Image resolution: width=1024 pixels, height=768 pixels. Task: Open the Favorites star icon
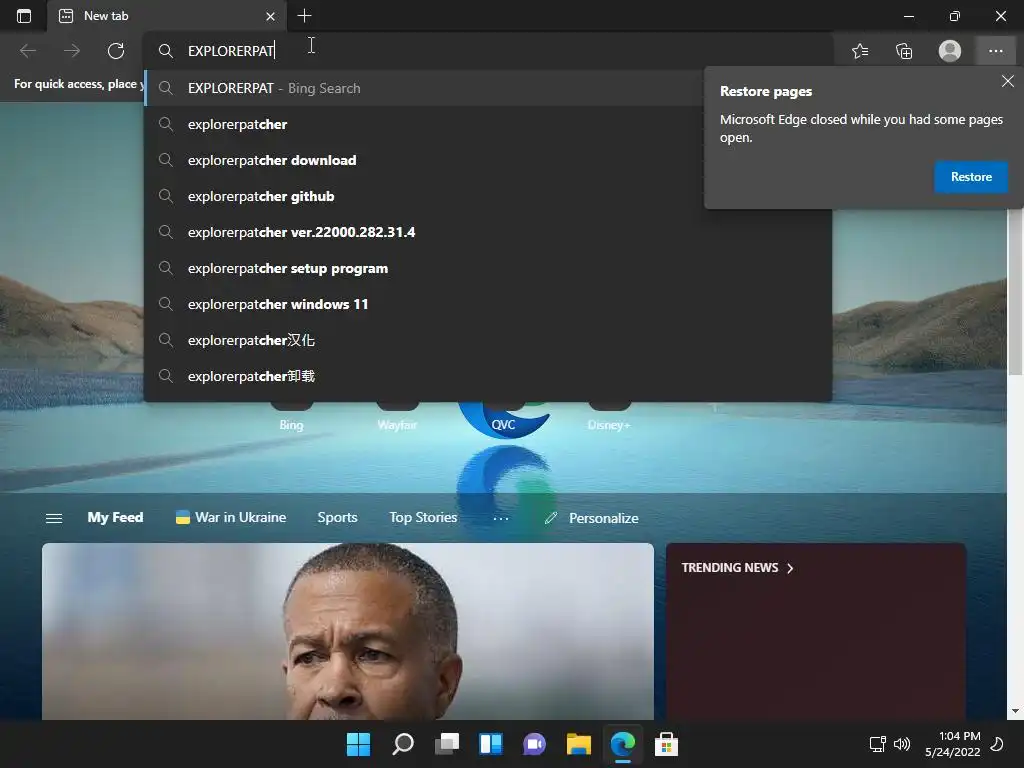coord(860,51)
